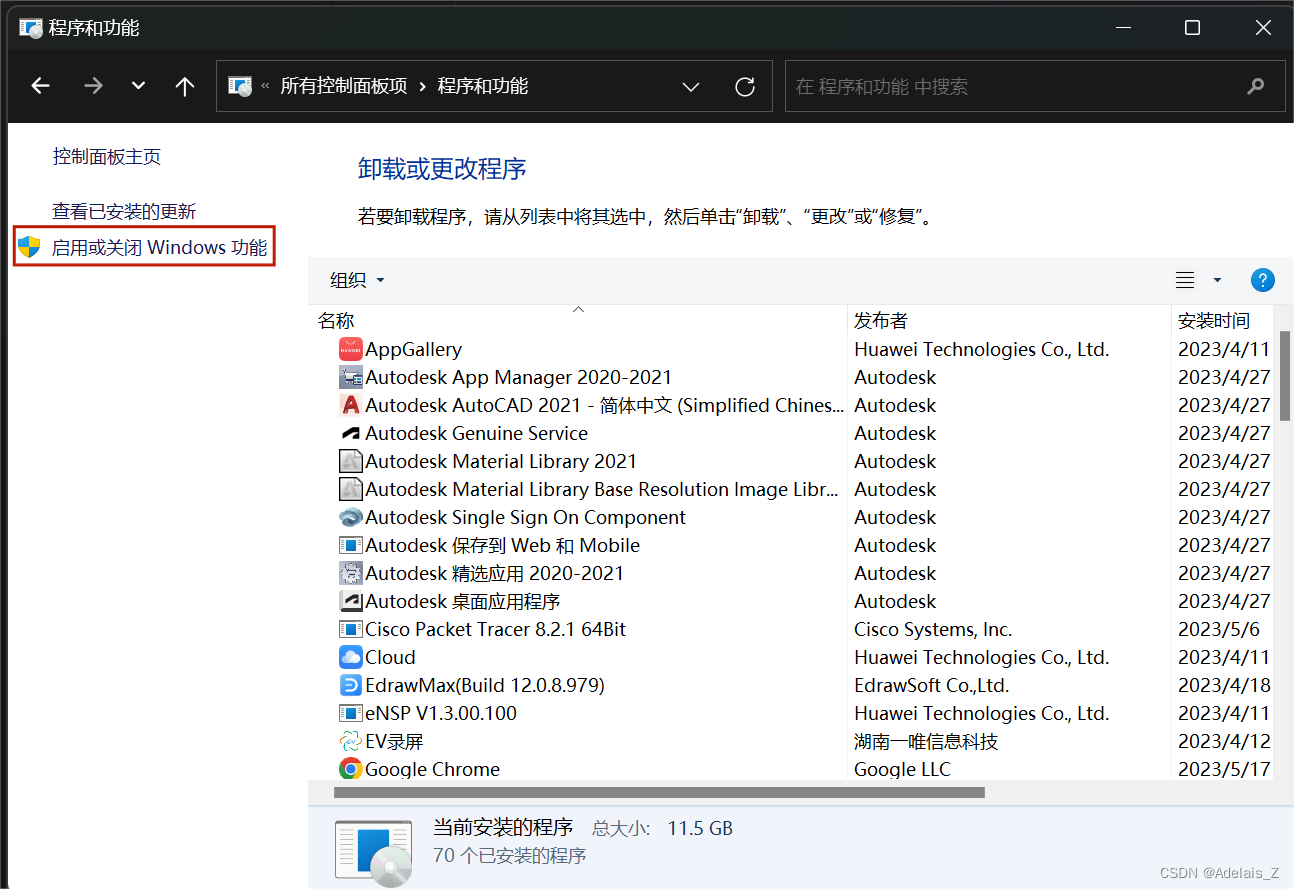Click the Cisco Packet Tracer icon

(350, 629)
